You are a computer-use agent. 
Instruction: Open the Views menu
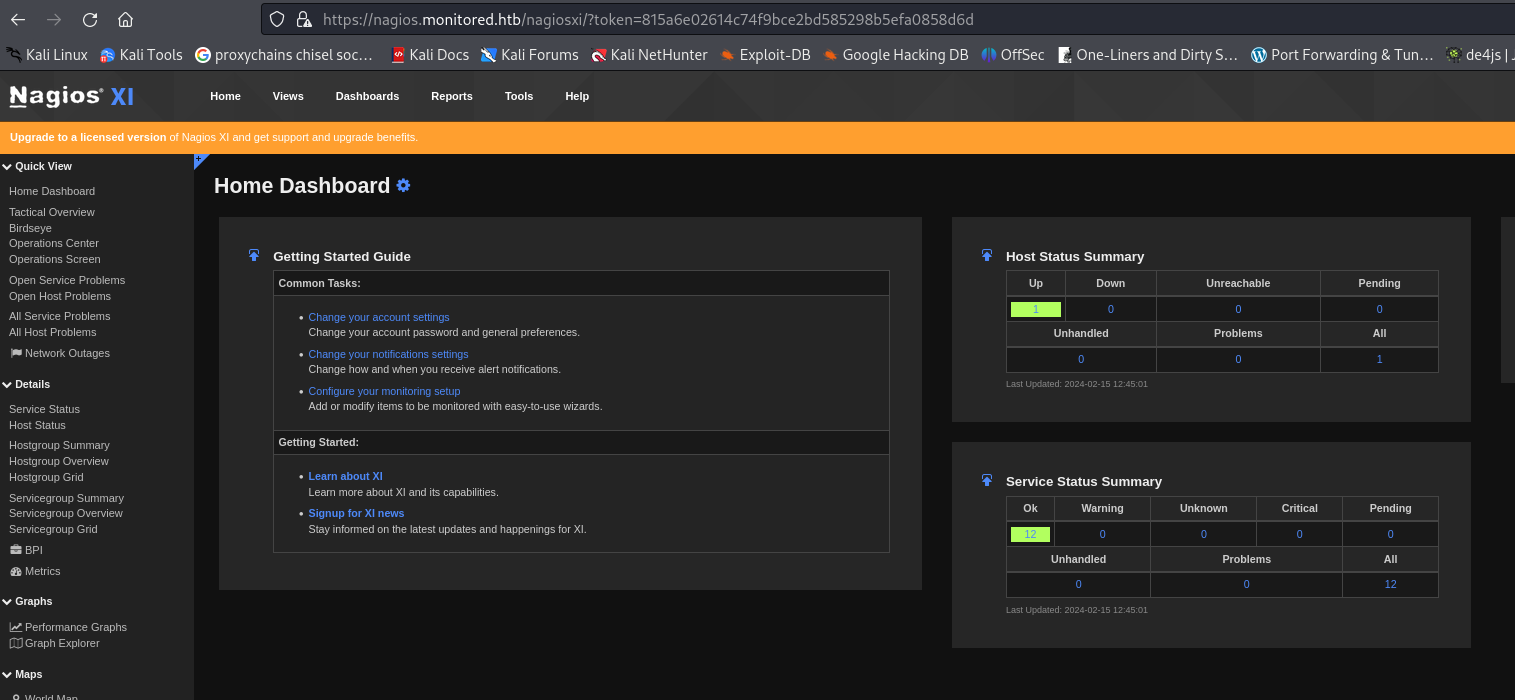(x=288, y=96)
